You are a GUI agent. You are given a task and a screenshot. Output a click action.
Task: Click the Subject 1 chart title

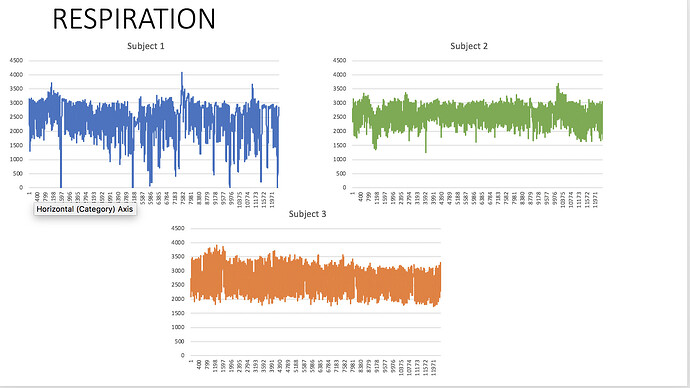(146, 46)
